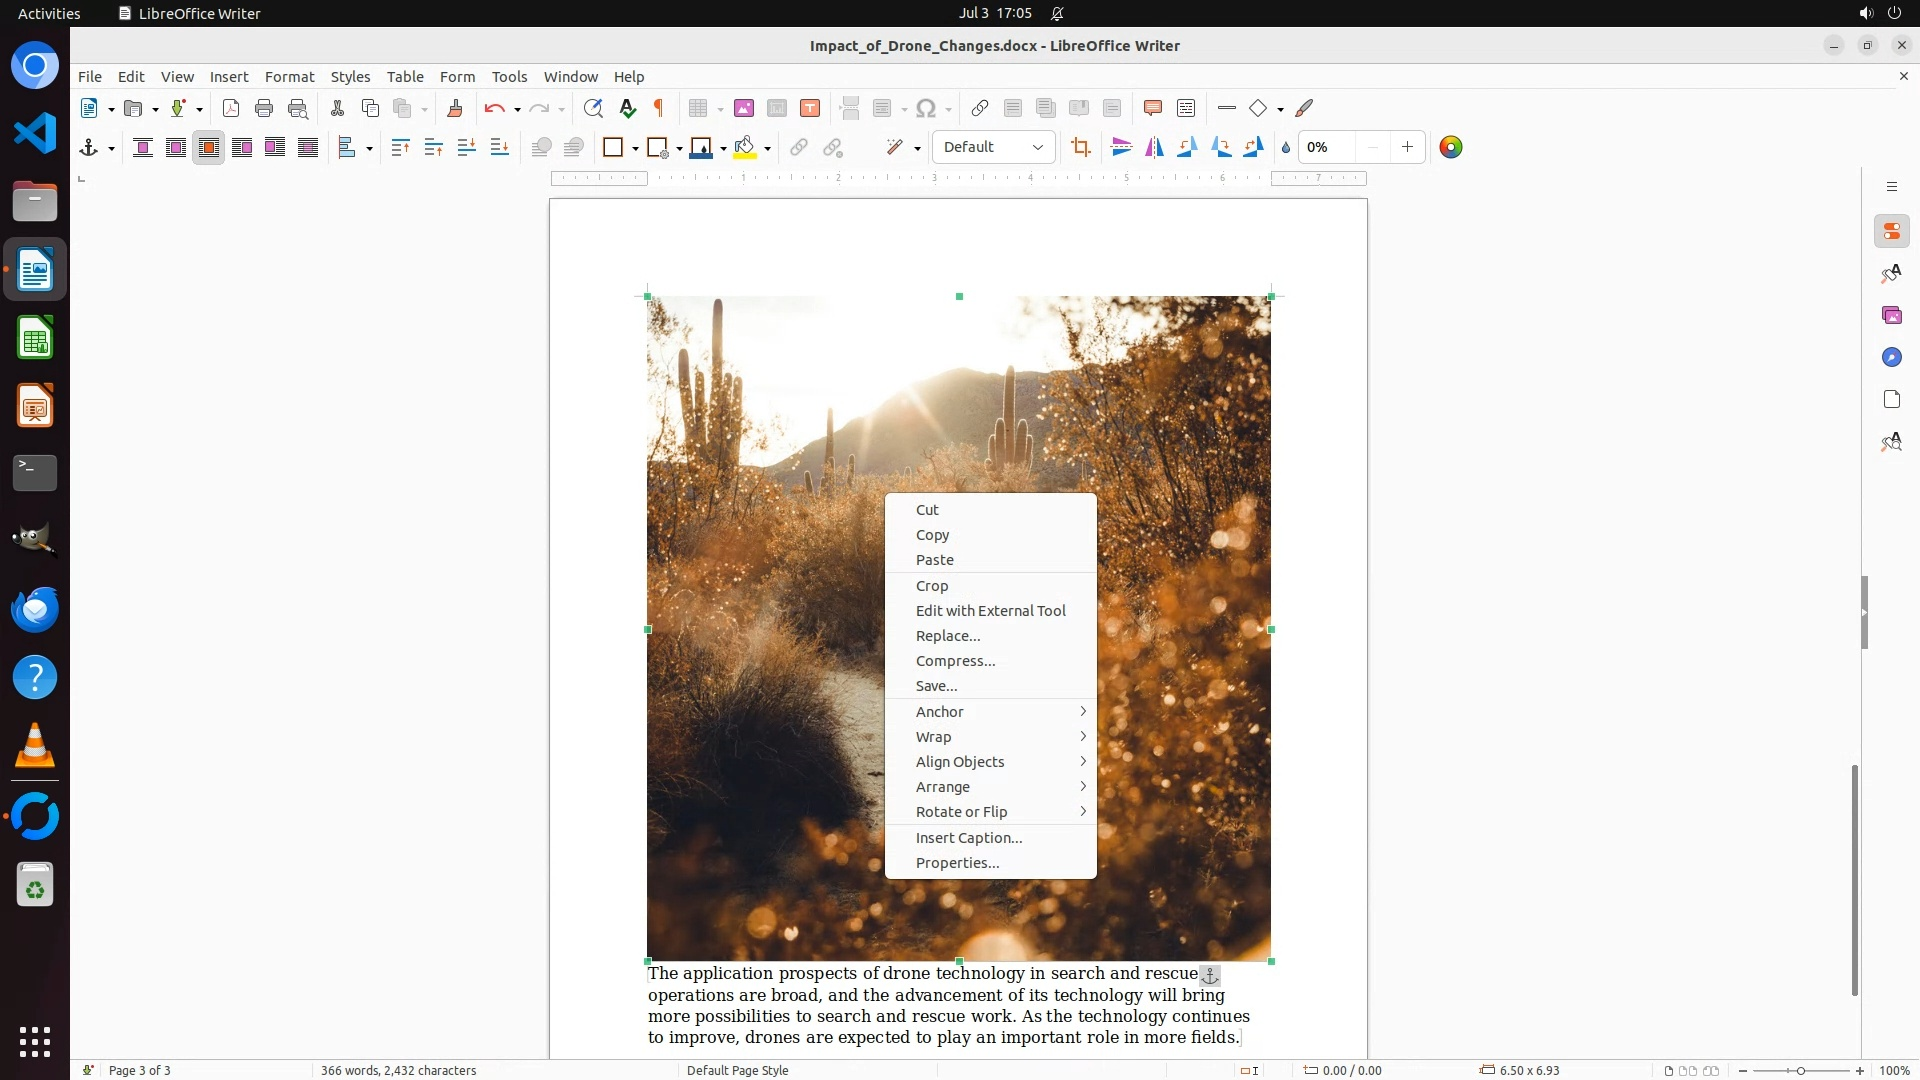Open the Format menu

(x=289, y=76)
